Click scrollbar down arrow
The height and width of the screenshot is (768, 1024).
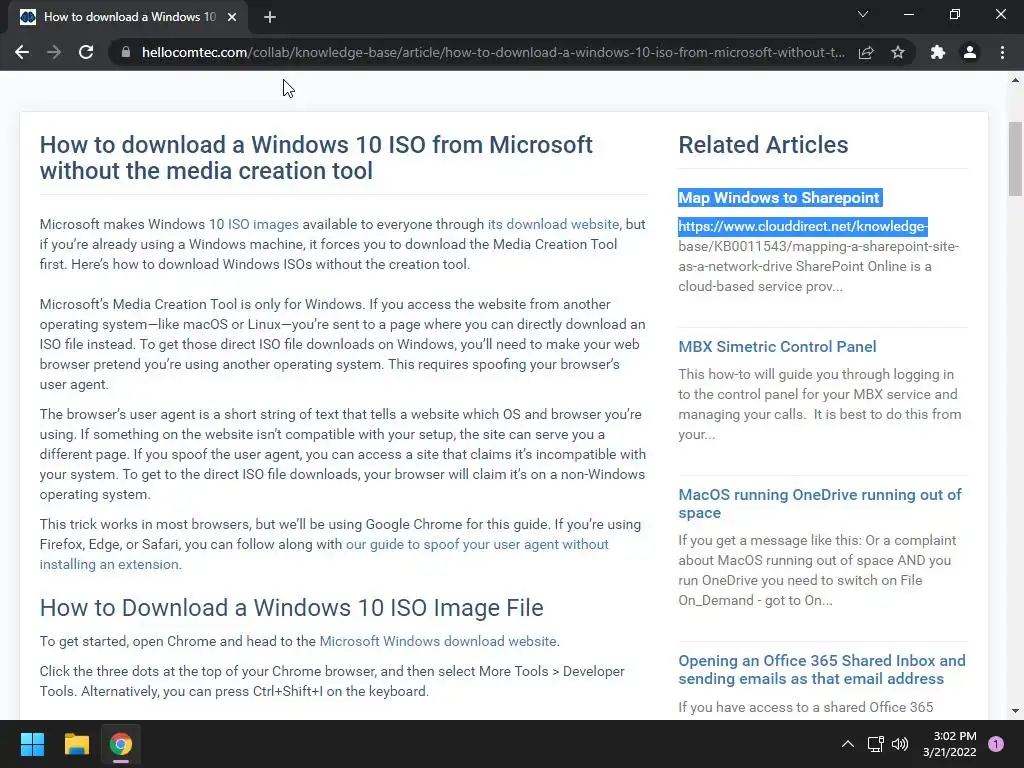point(1015,711)
